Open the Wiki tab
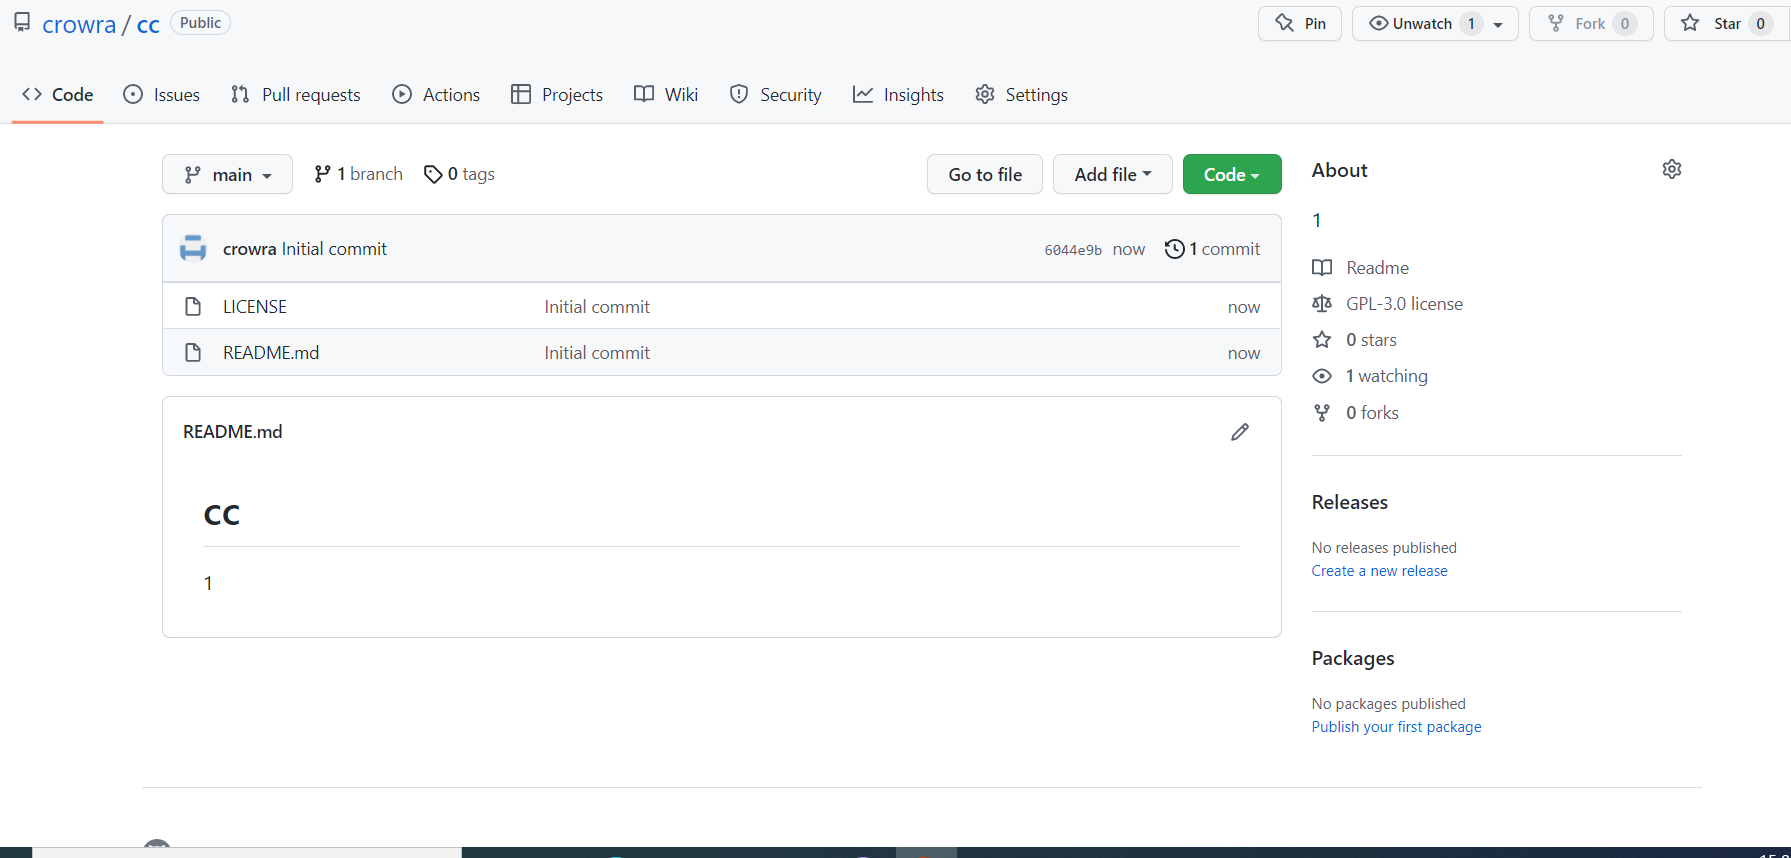This screenshot has height=858, width=1791. coord(666,95)
